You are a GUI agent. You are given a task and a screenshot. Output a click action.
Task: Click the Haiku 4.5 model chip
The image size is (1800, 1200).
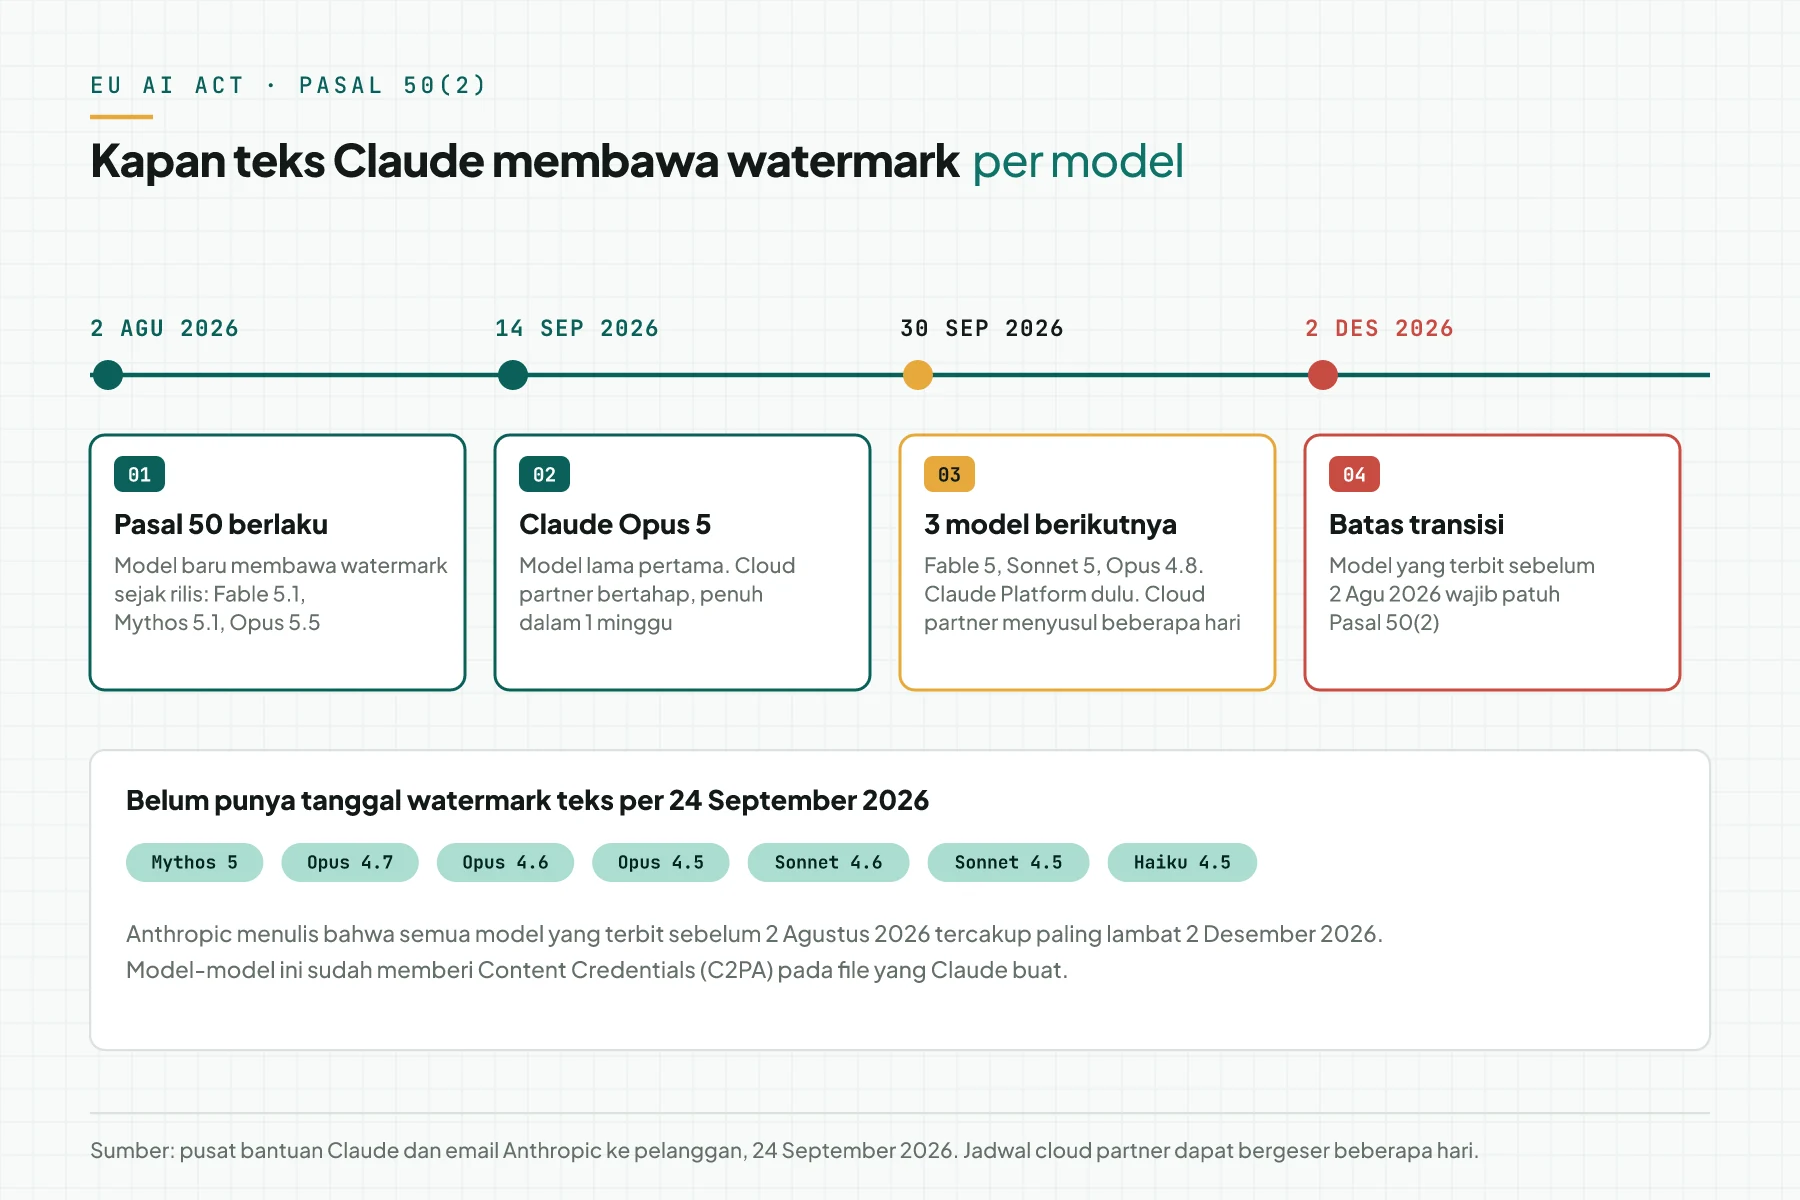(1183, 862)
